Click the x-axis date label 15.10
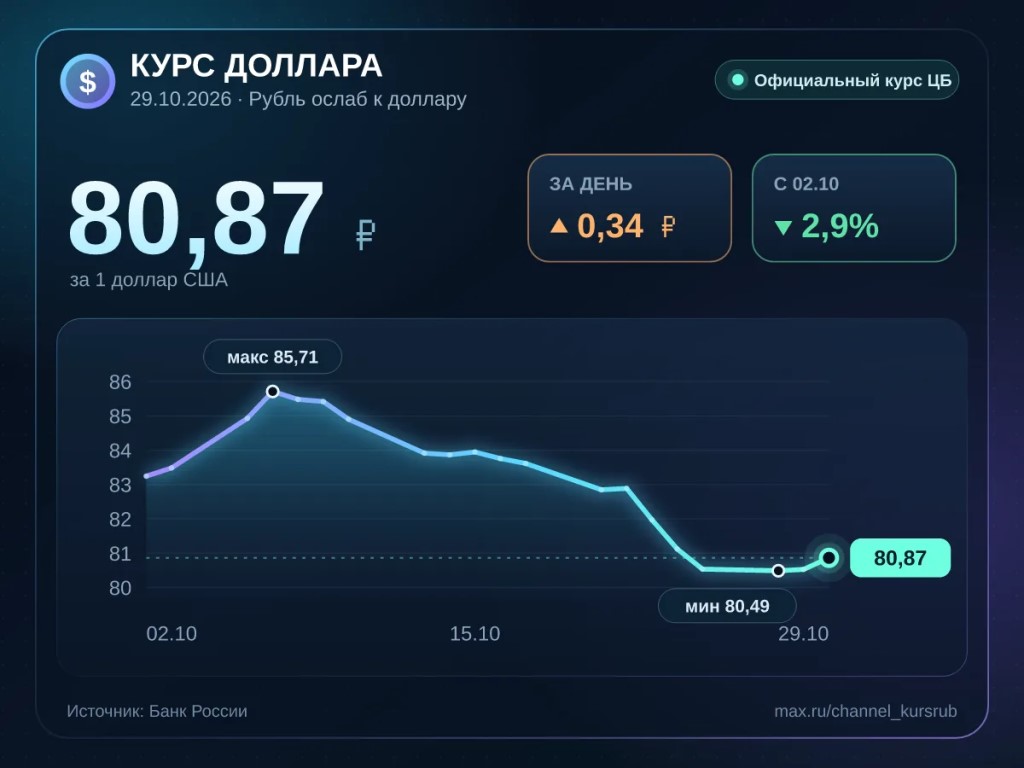Screen dimensions: 1024x768 475,633
